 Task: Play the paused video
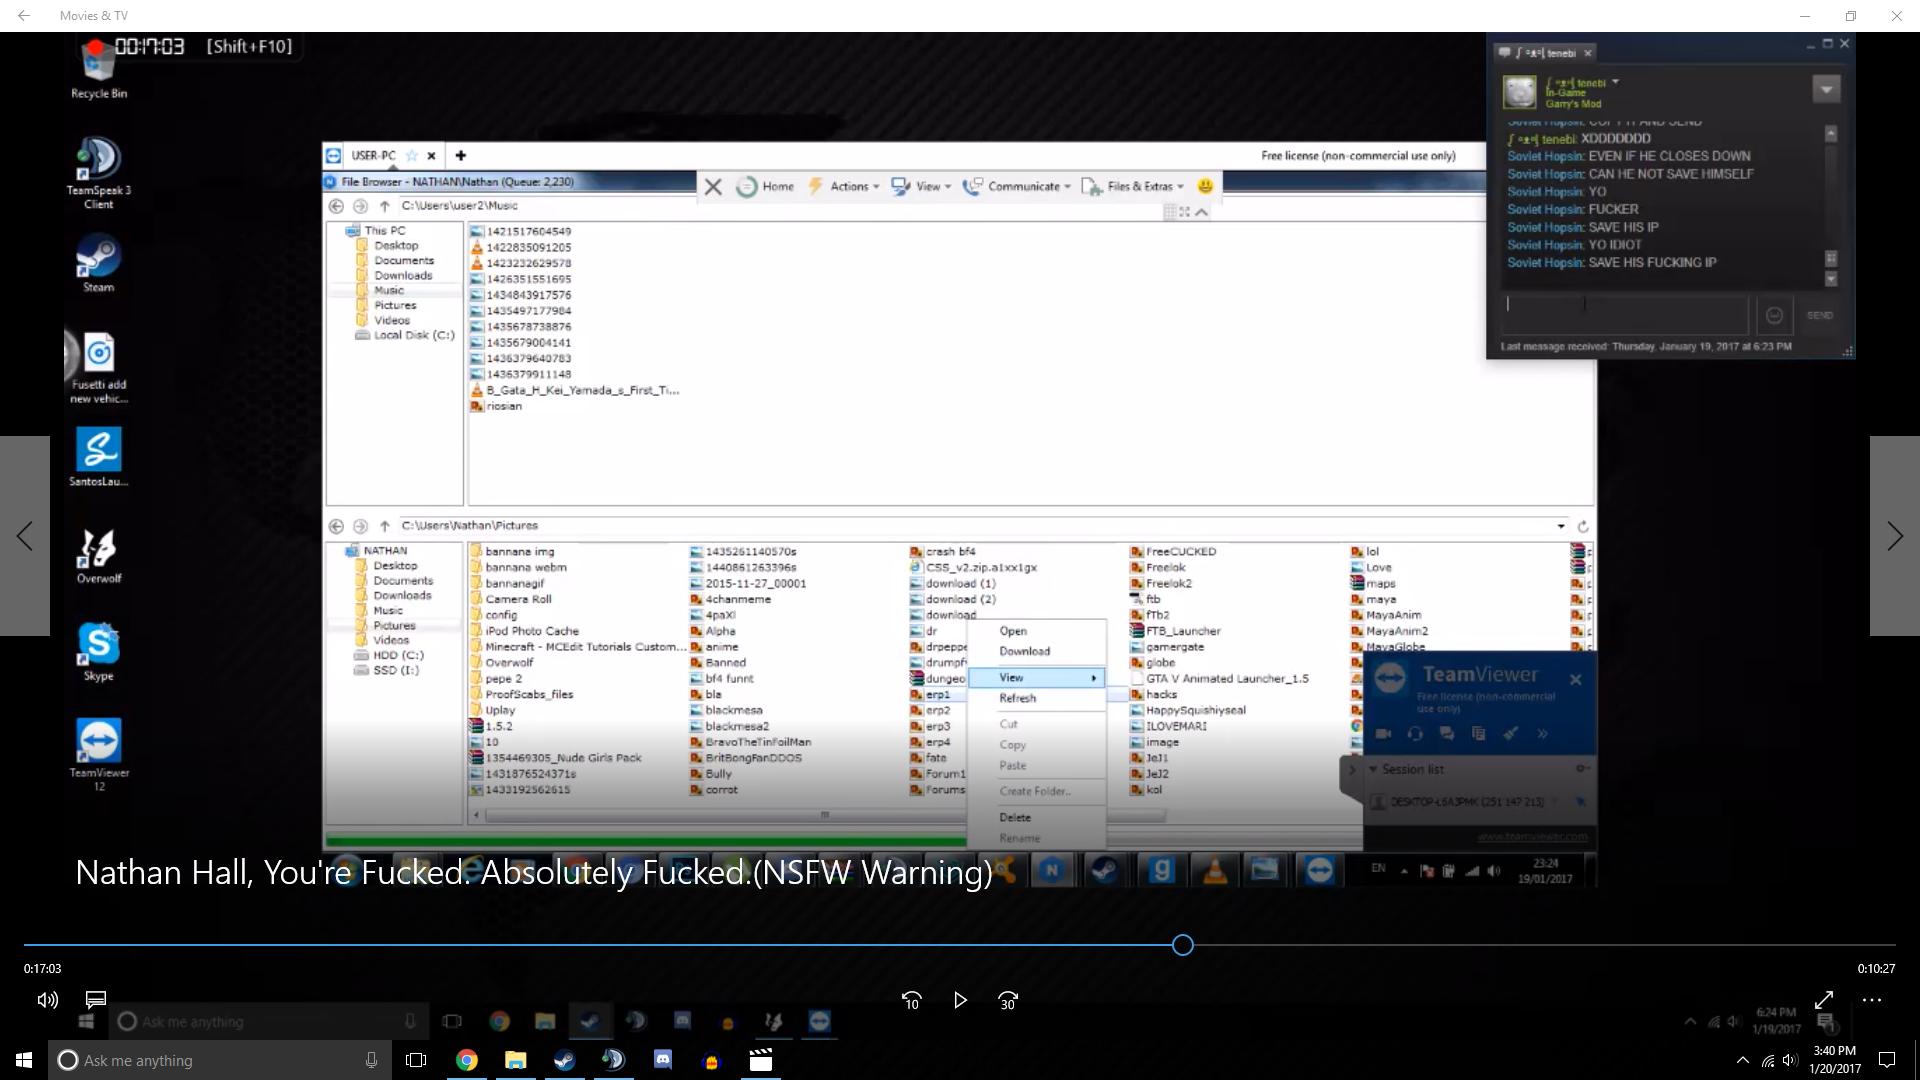(960, 1000)
